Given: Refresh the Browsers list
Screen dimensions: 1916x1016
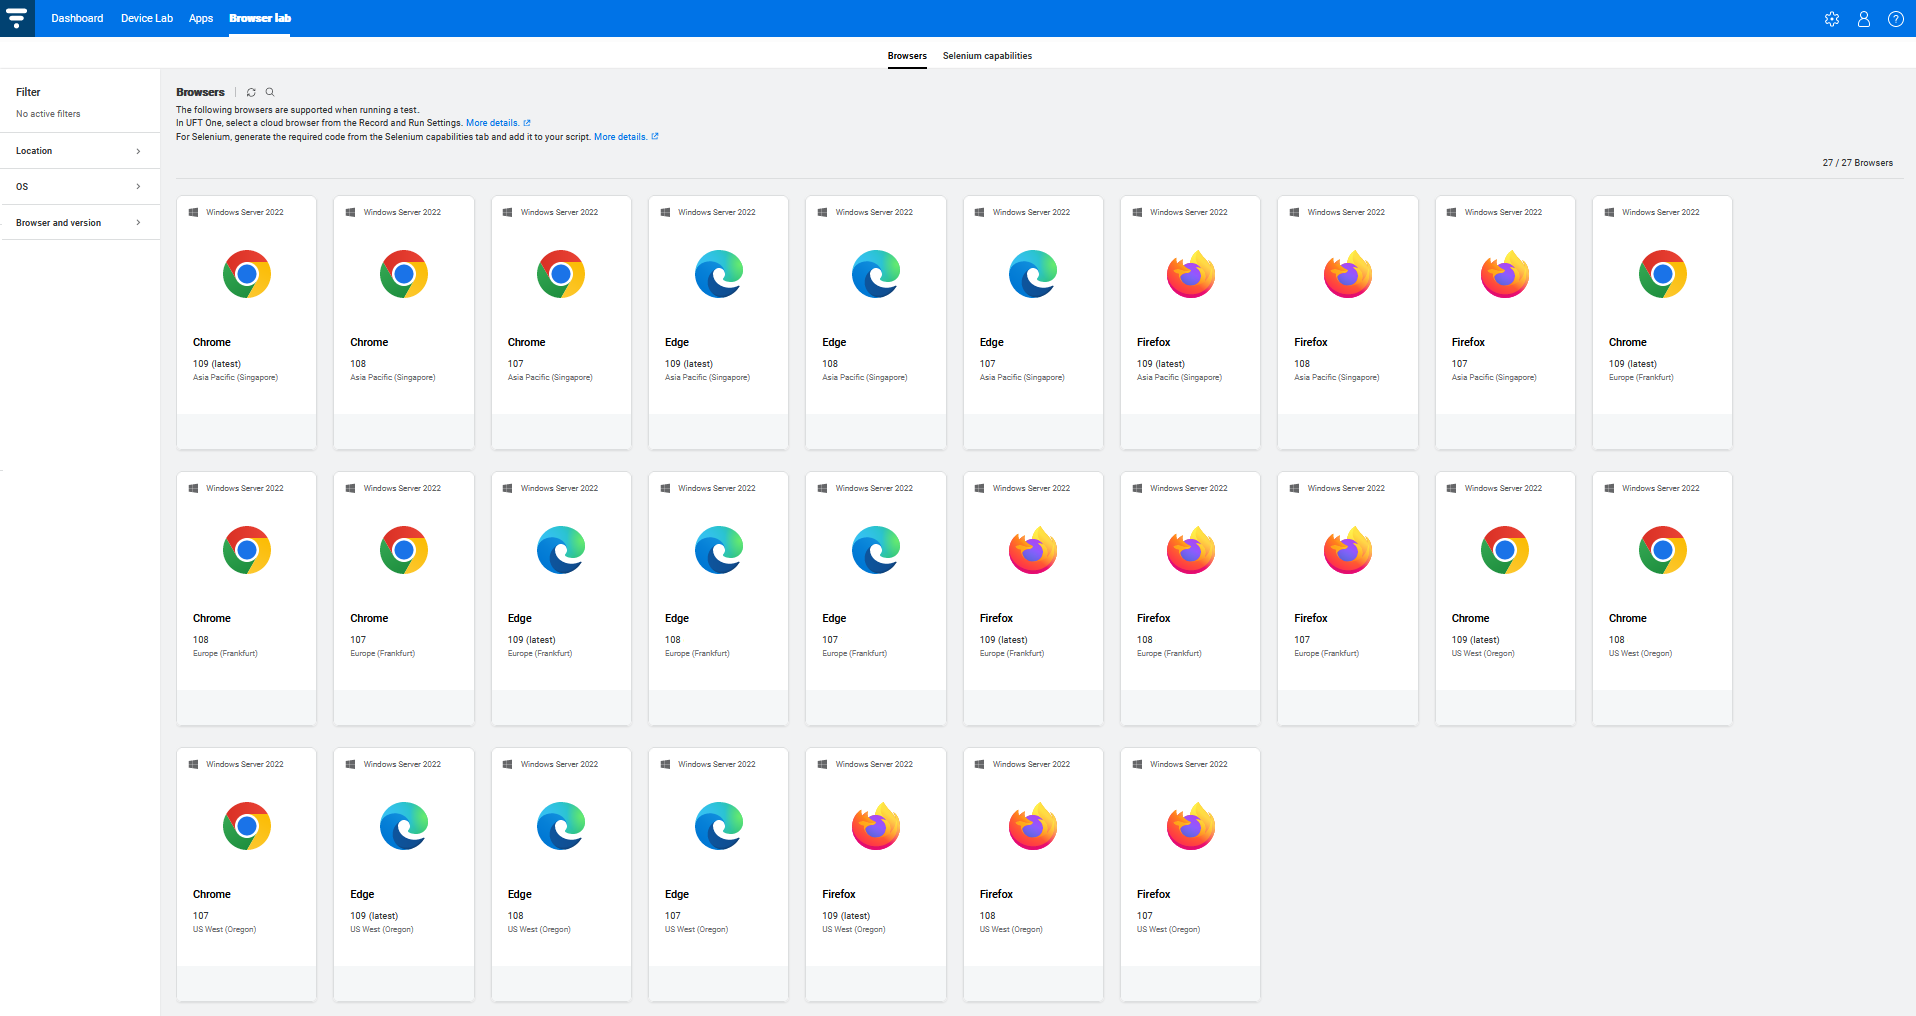Looking at the screenshot, I should coord(251,92).
